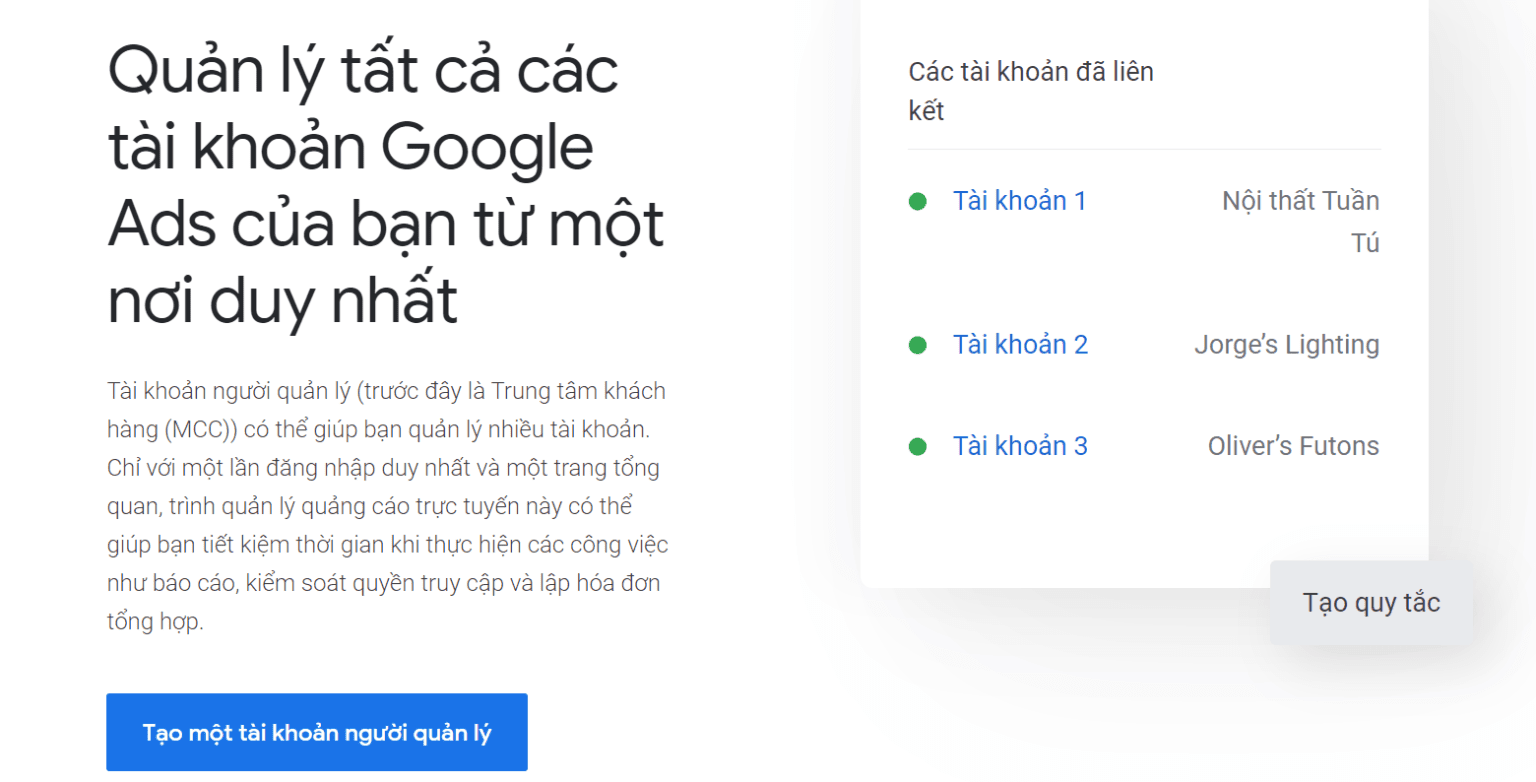Select the Tài khoản 3 link
Viewport: 1536px width, 782px height.
click(x=1020, y=446)
